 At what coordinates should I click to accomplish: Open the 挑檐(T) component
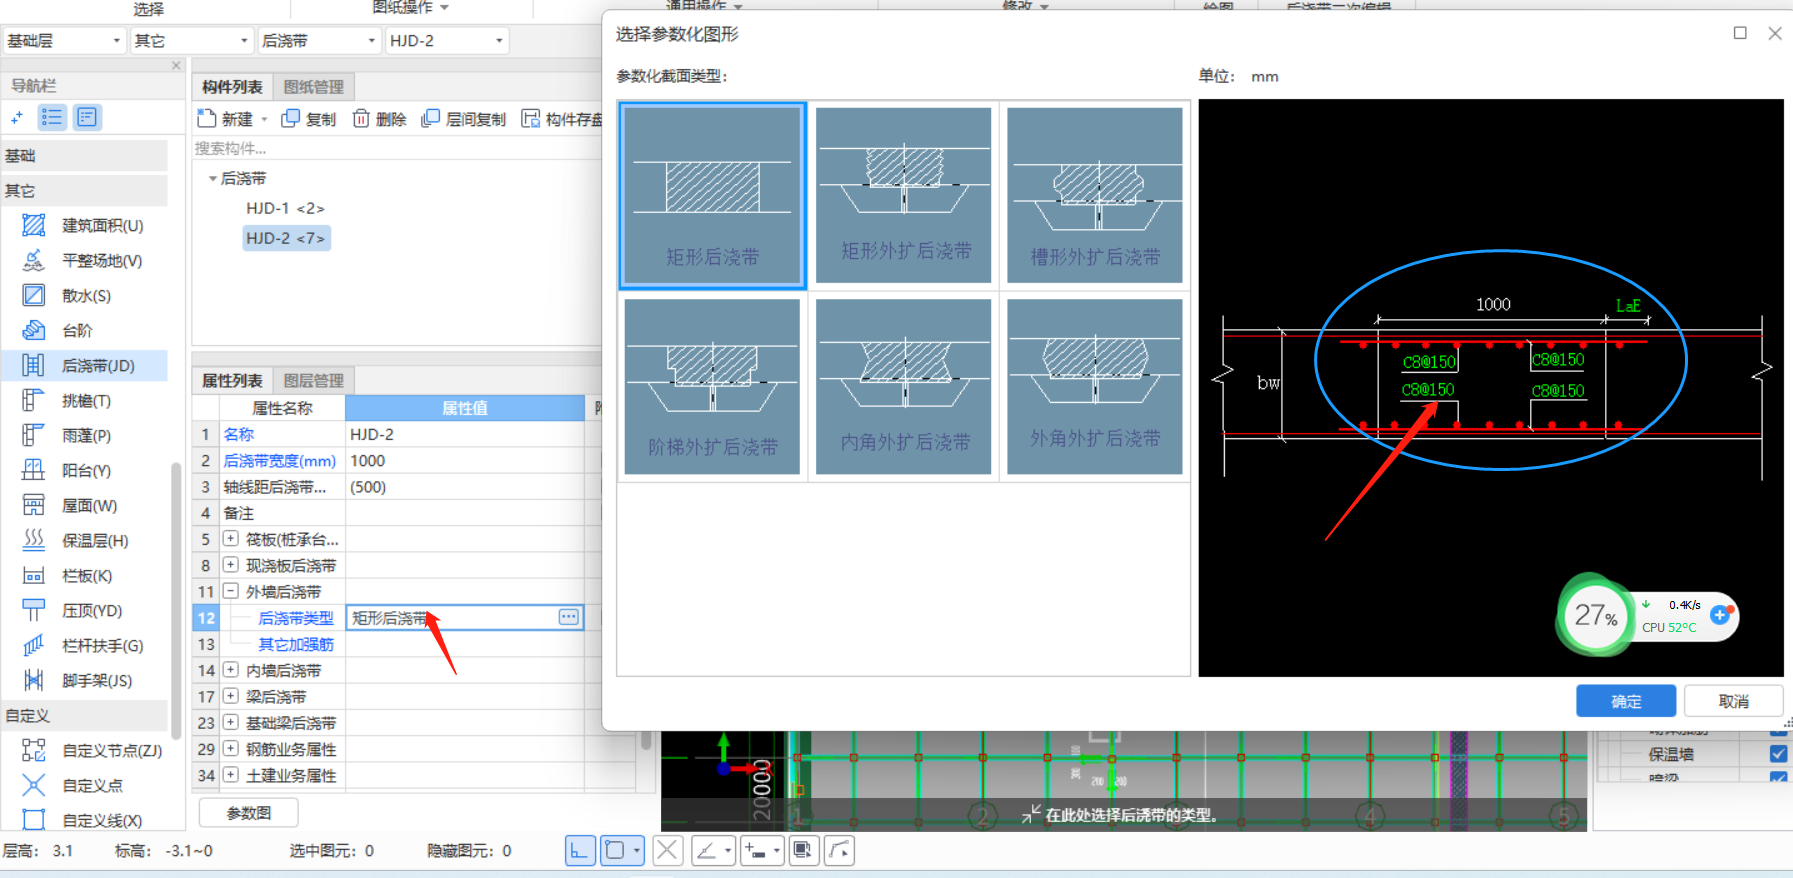coord(84,401)
